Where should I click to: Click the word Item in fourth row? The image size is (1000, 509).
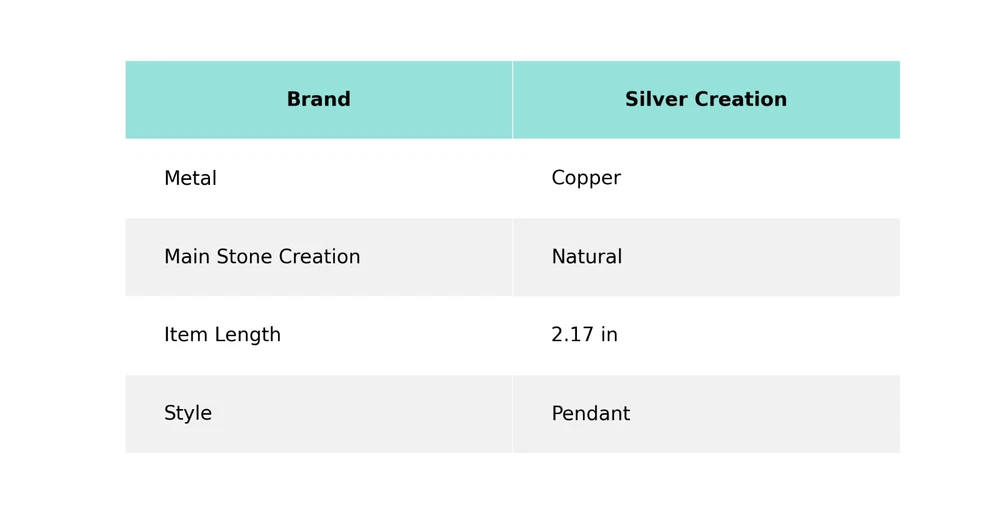[181, 336]
